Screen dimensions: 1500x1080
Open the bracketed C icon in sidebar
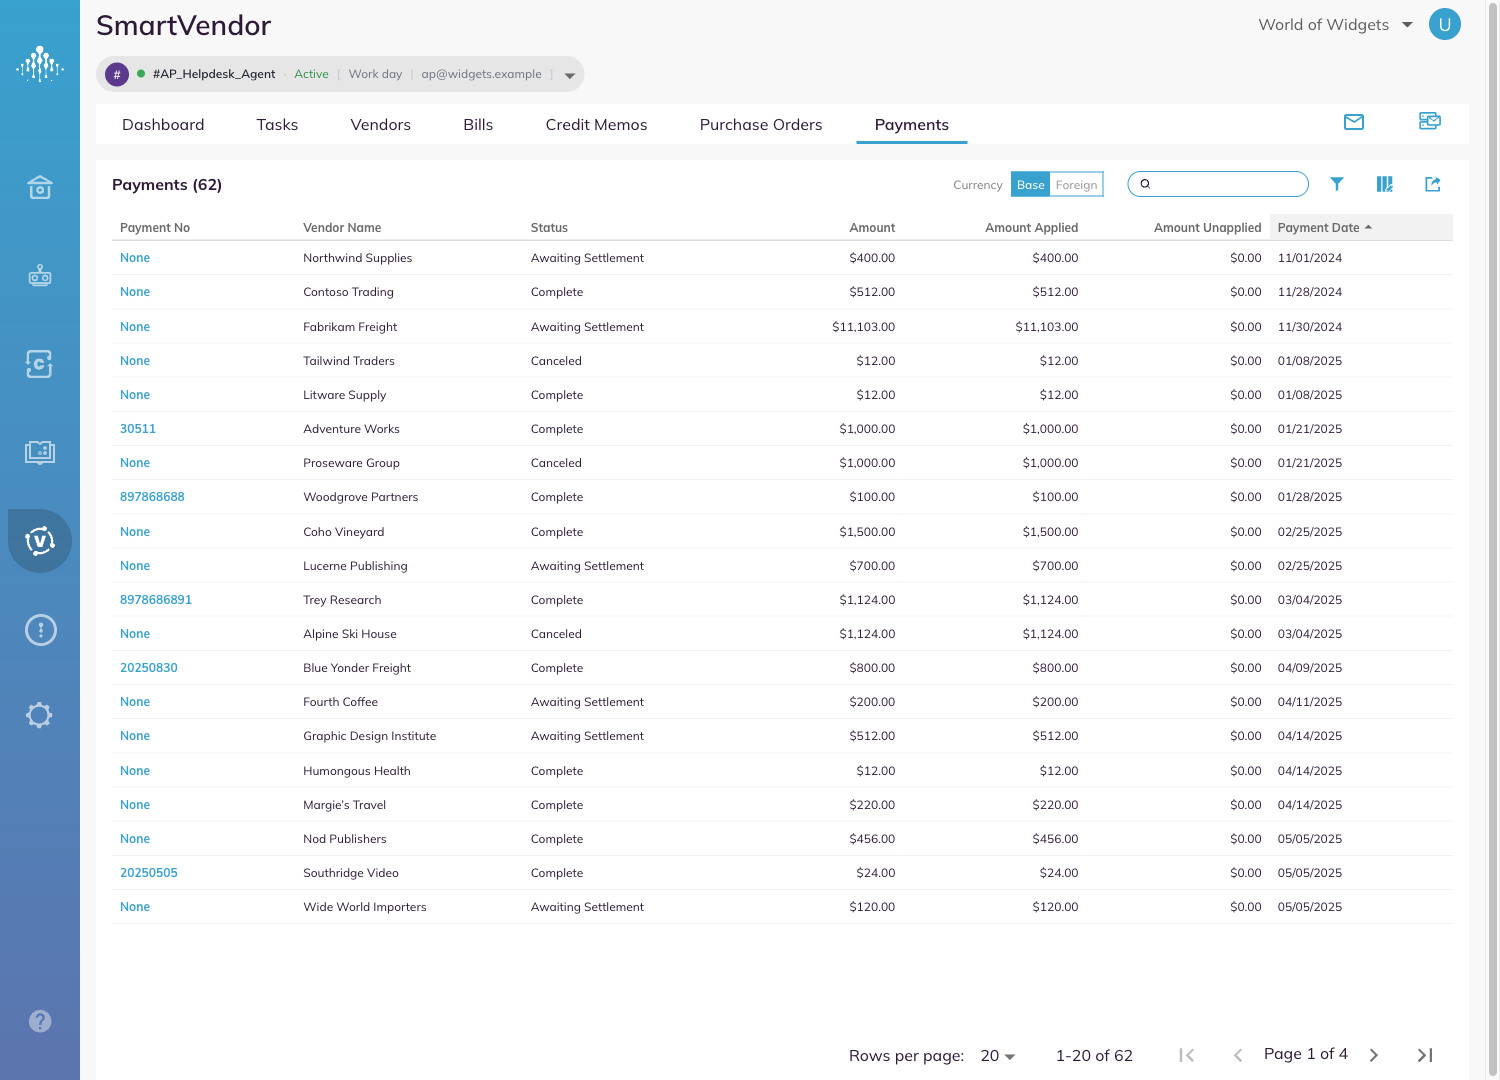tap(40, 364)
